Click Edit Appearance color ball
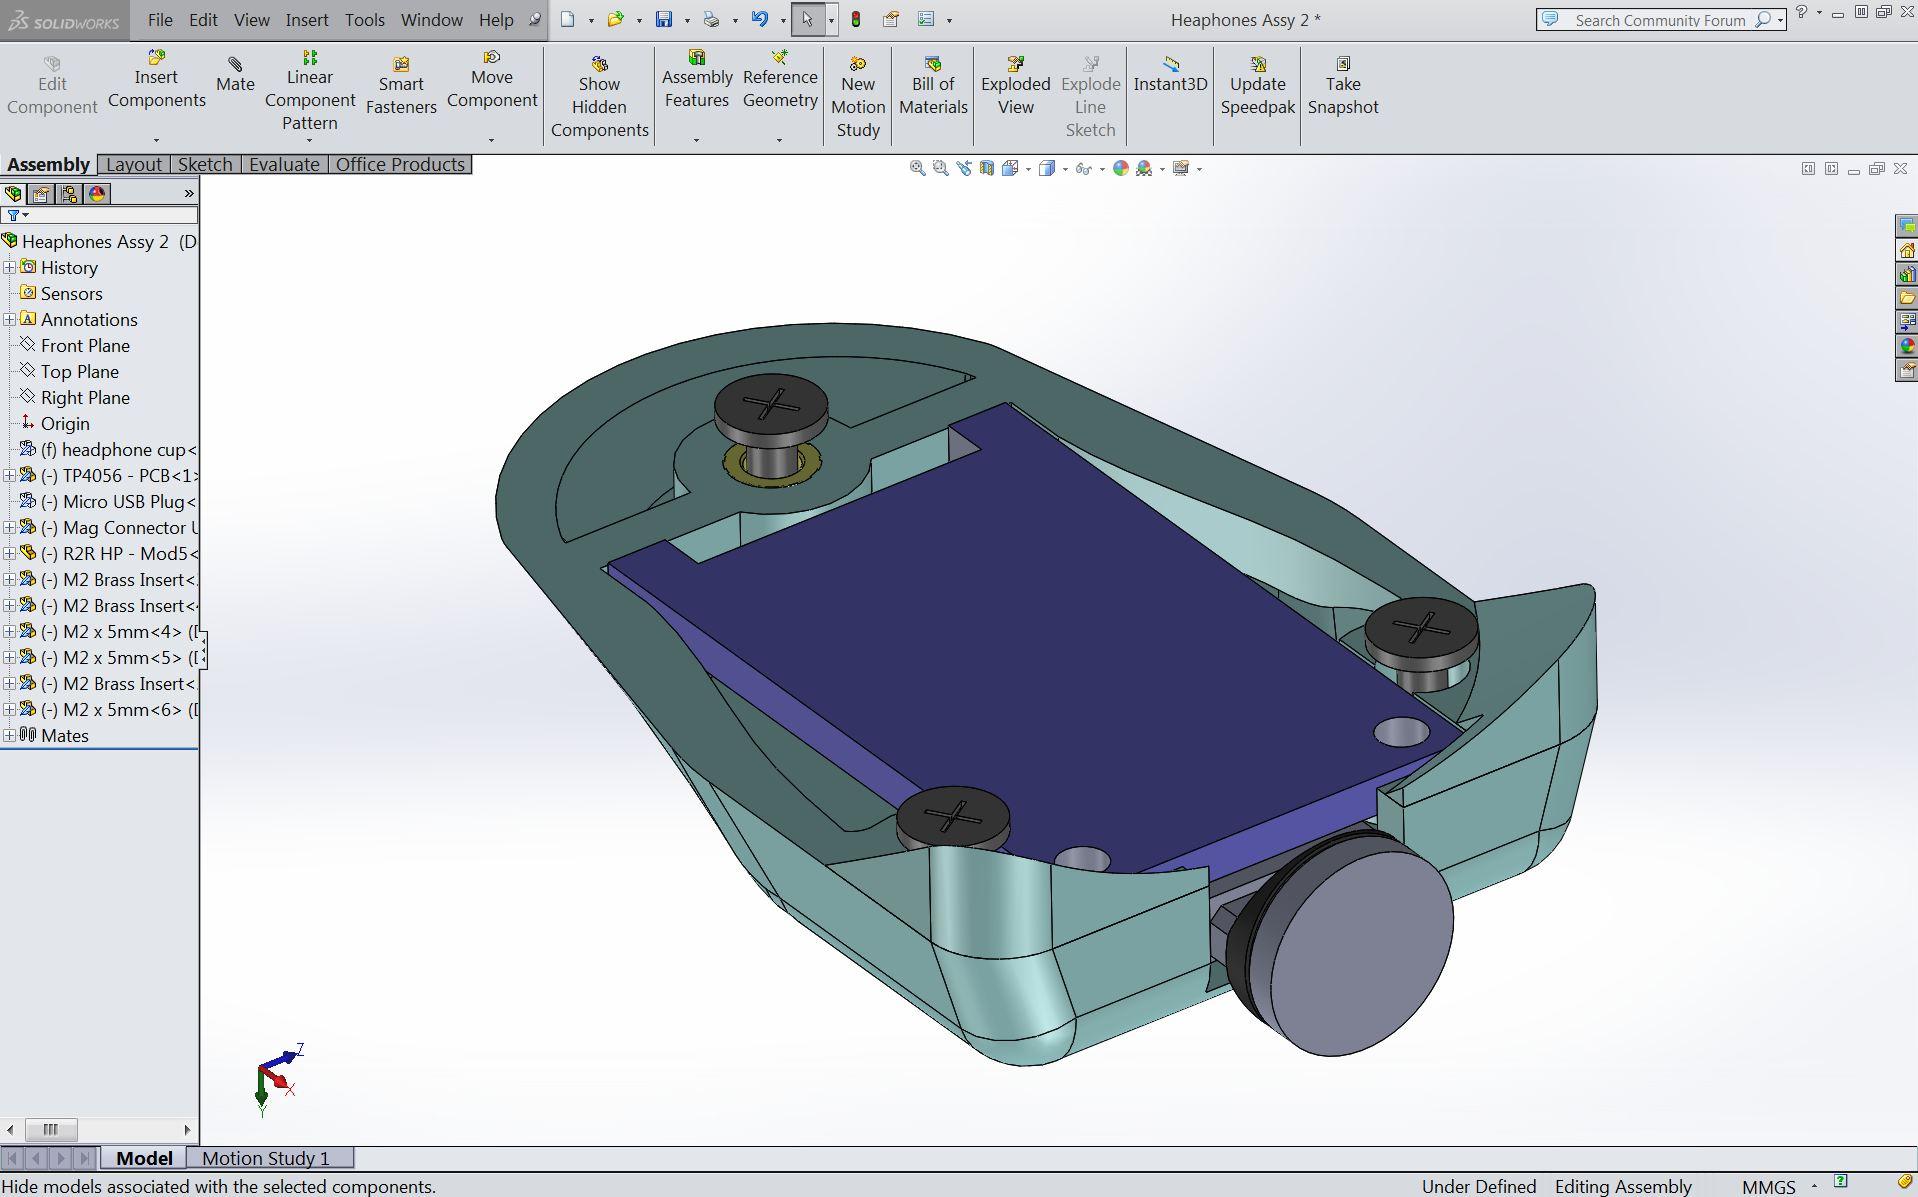 (1120, 168)
